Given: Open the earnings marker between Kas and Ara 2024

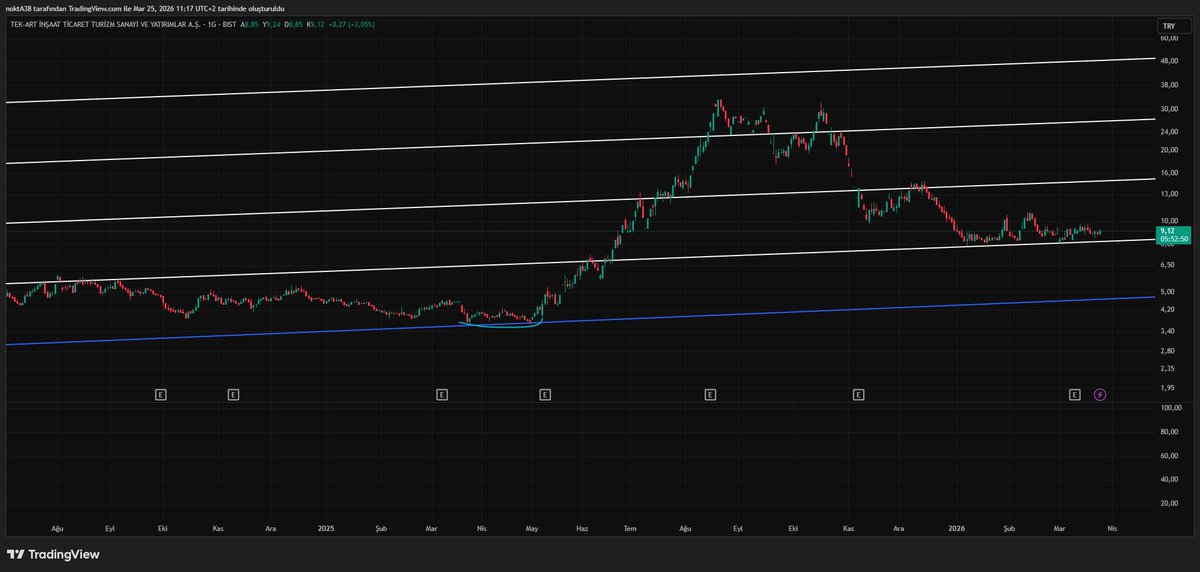Looking at the screenshot, I should [x=233, y=395].
